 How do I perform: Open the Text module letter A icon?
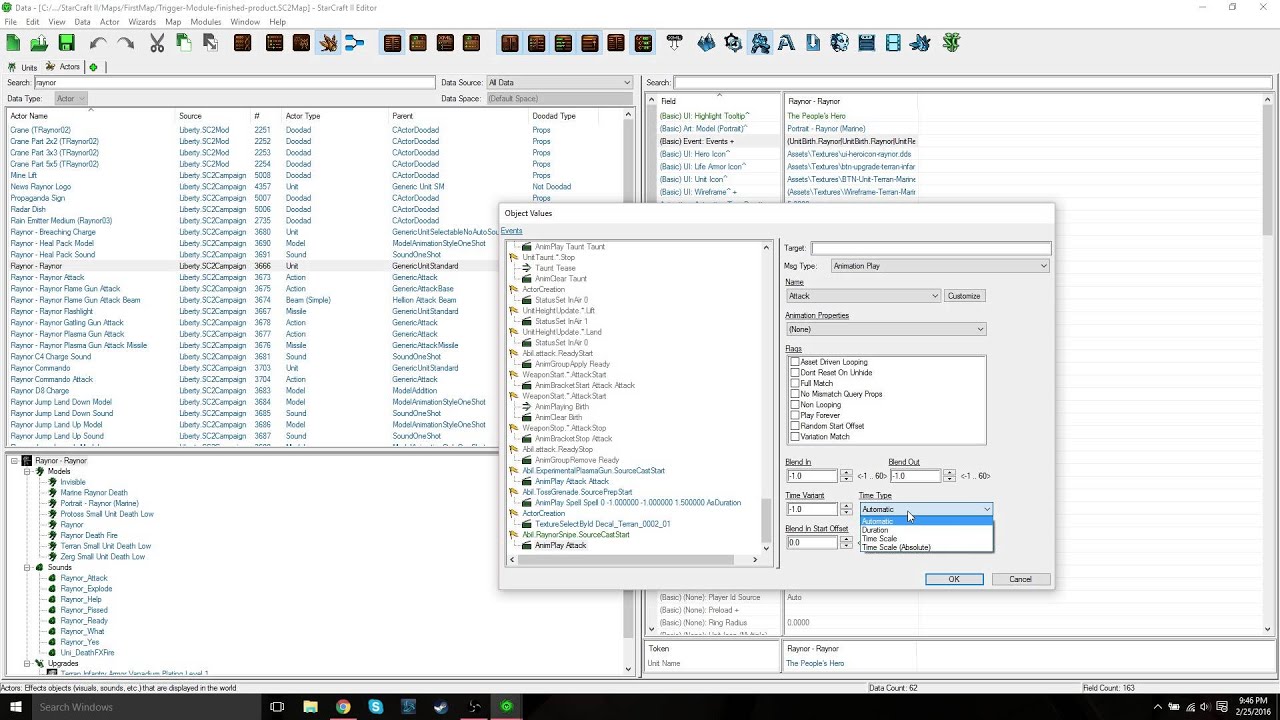click(x=786, y=43)
